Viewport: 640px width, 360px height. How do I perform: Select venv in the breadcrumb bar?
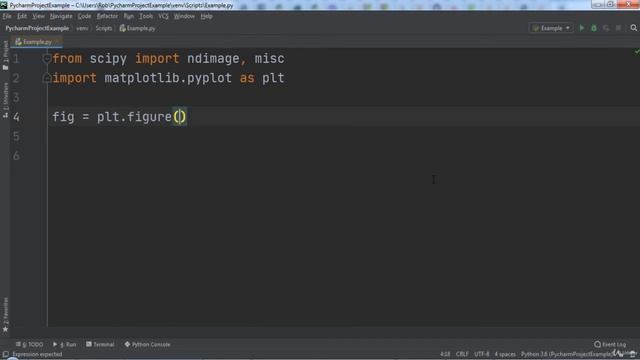(x=82, y=29)
